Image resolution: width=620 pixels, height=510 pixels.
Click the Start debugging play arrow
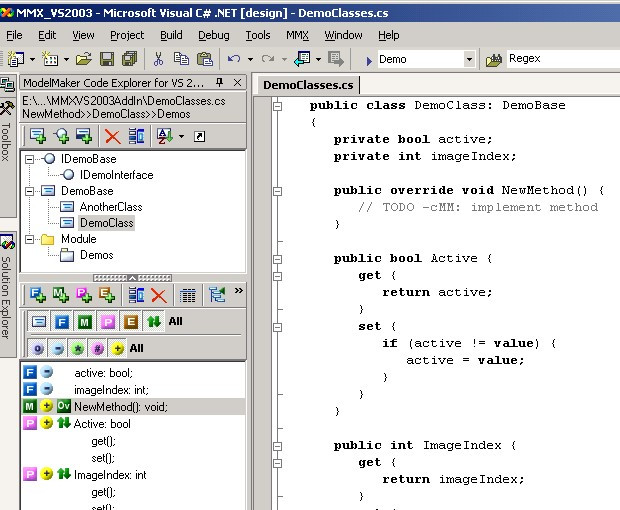pos(369,61)
